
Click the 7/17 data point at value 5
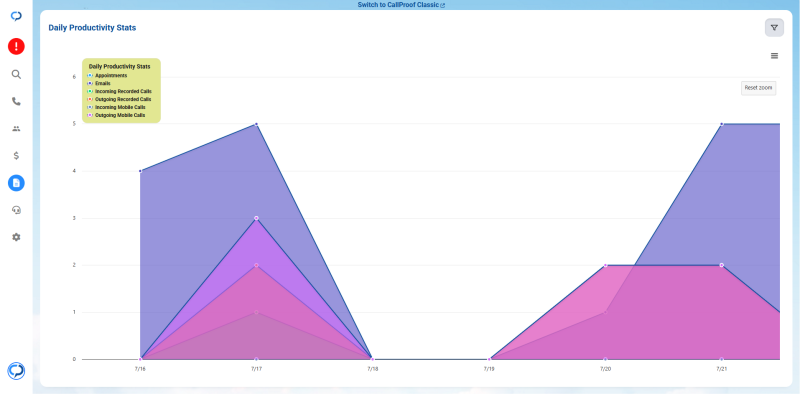[256, 124]
